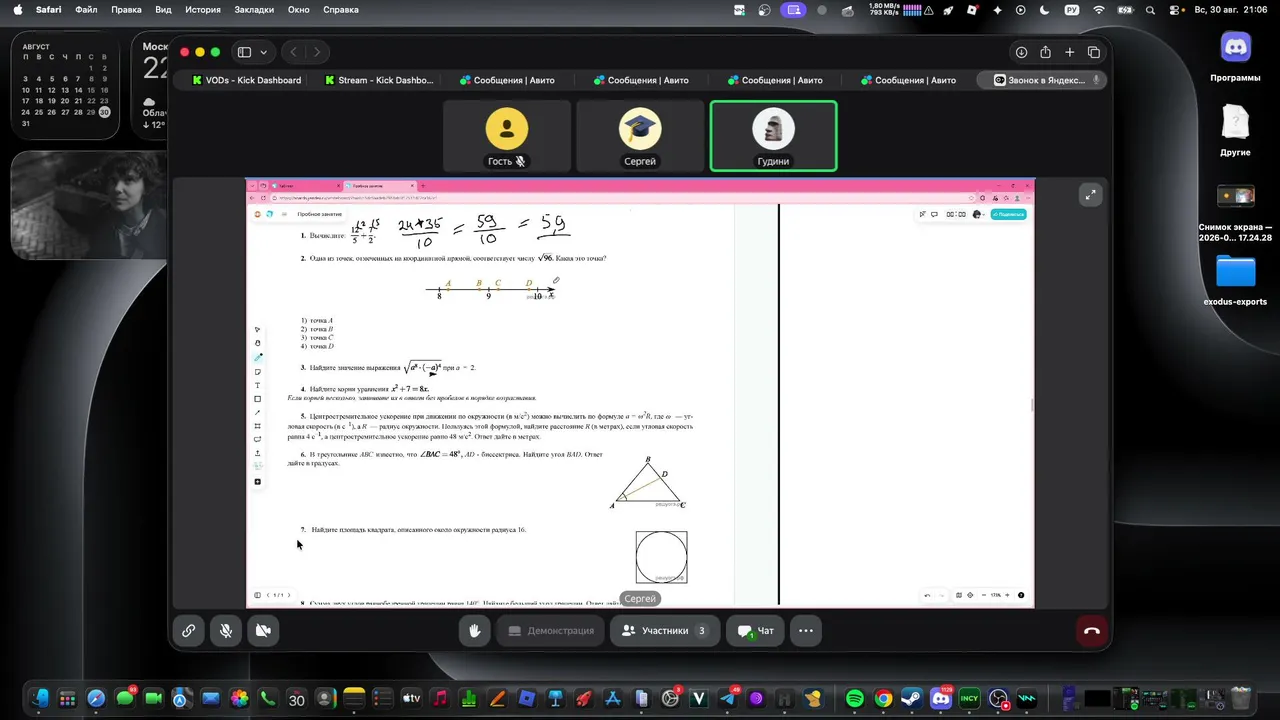Toggle the Safari sidebar
This screenshot has width=1280, height=720.
click(244, 52)
